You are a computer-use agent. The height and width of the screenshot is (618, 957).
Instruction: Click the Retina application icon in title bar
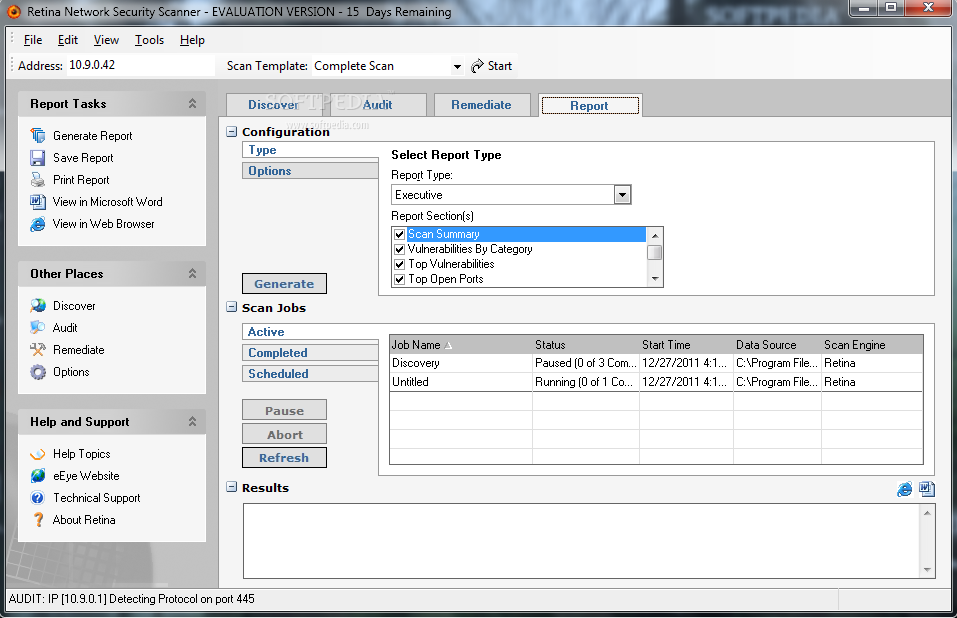(13, 12)
